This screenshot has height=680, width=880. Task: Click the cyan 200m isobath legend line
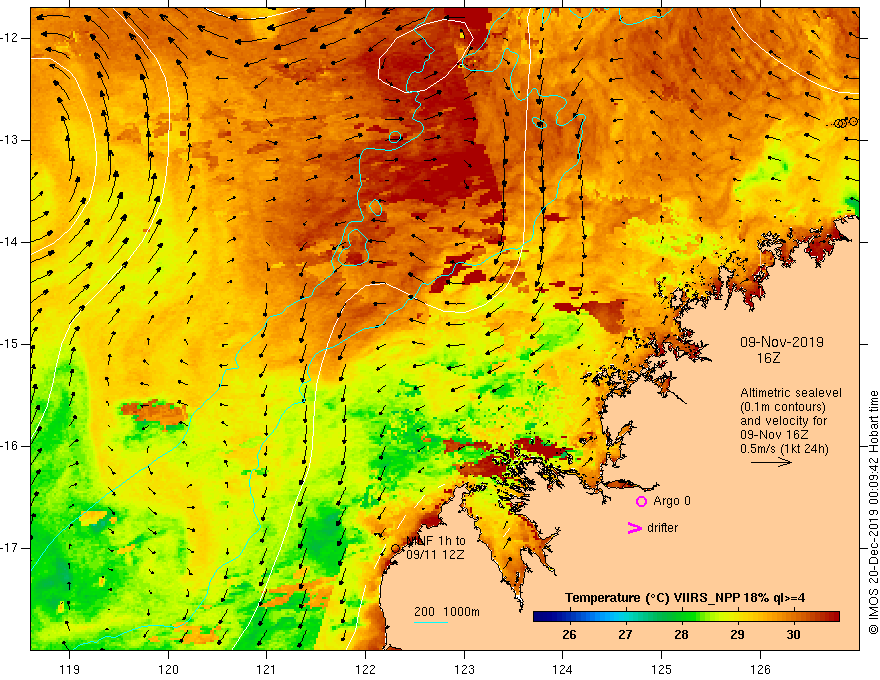[x=430, y=622]
